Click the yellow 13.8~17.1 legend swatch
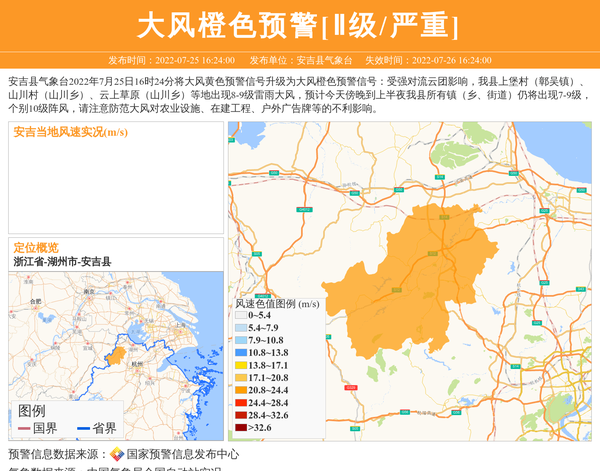 [x=241, y=365]
